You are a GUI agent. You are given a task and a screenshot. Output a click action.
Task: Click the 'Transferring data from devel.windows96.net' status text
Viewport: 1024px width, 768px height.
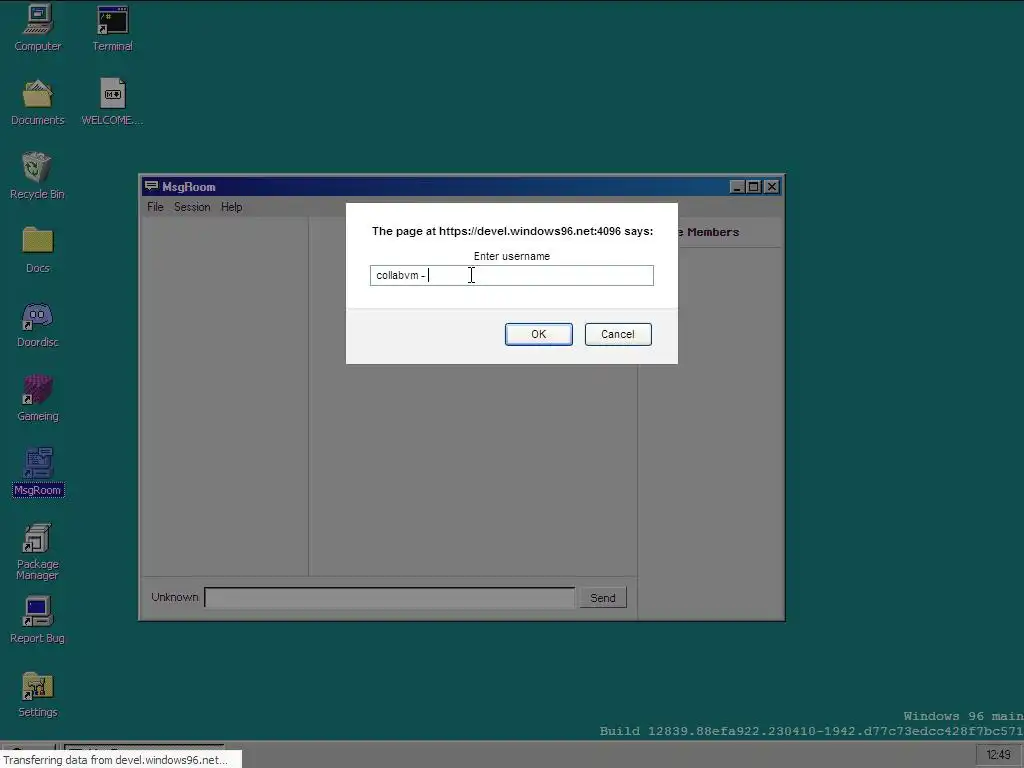pos(115,760)
